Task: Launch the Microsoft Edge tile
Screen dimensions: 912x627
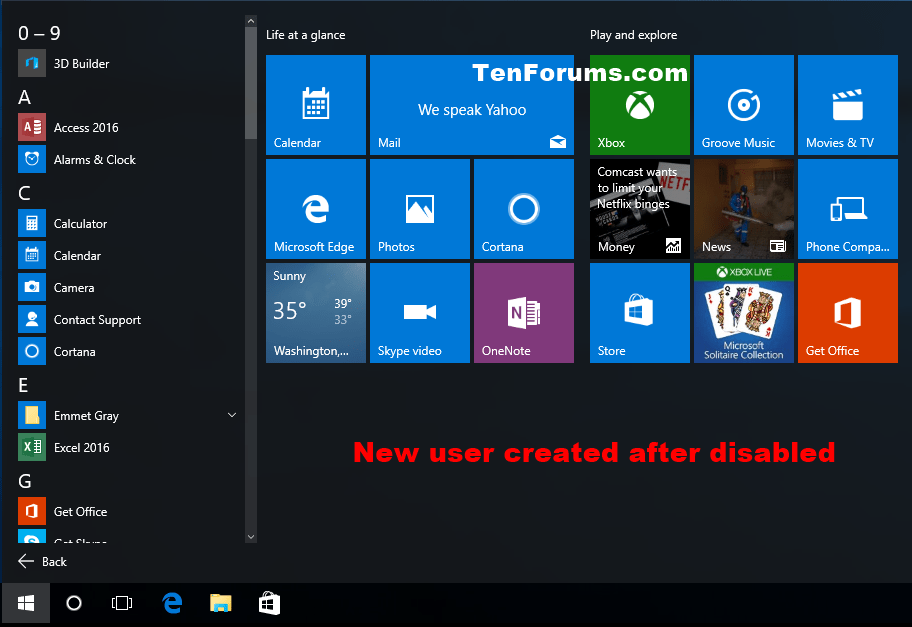Action: click(x=315, y=208)
